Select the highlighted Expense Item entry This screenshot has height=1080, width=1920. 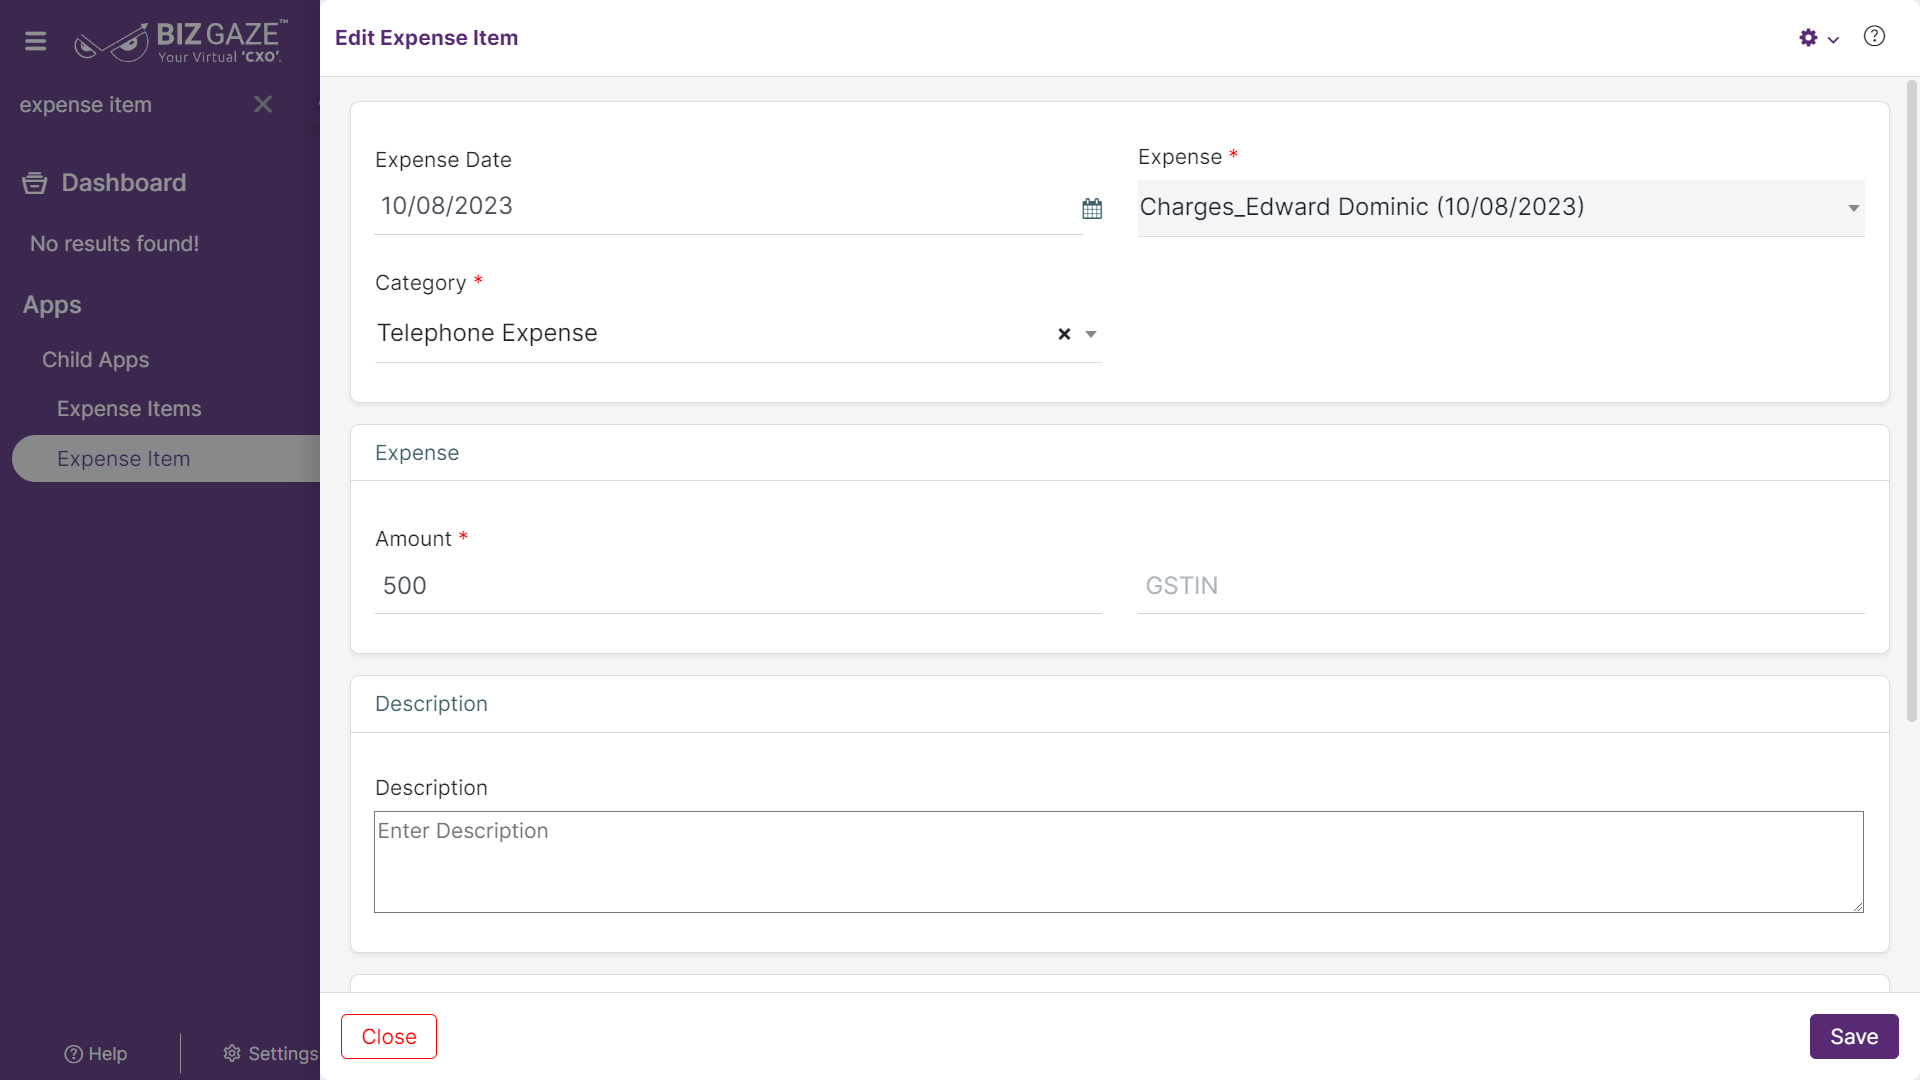166,458
